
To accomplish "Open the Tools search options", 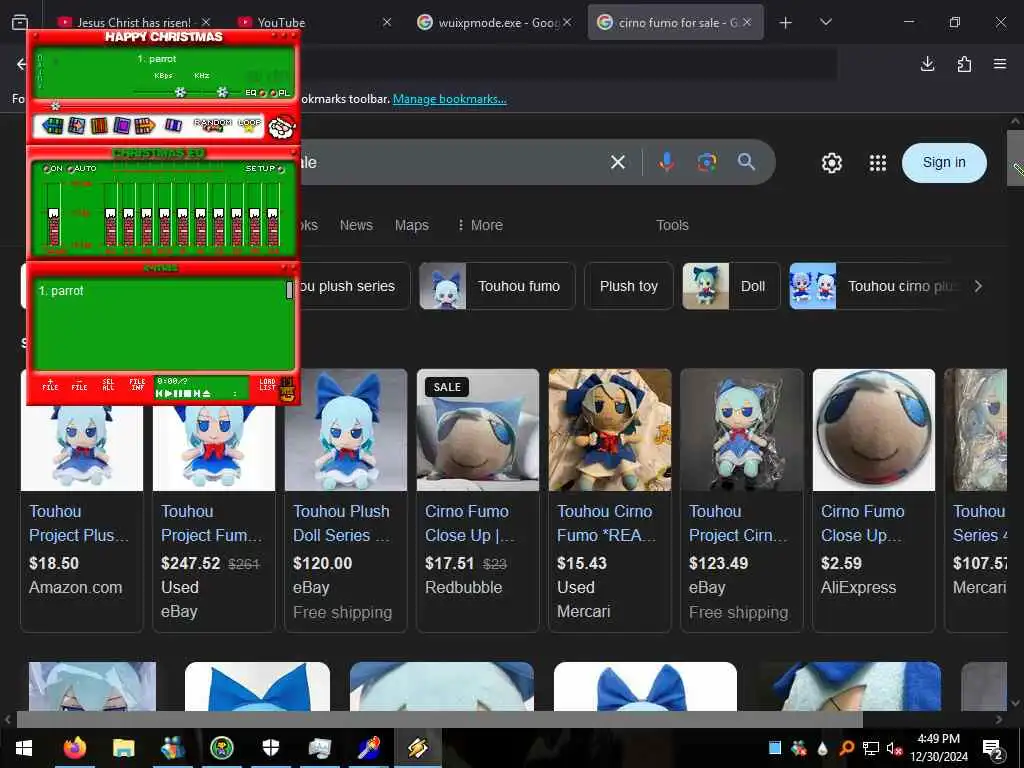I will click(x=672, y=225).
